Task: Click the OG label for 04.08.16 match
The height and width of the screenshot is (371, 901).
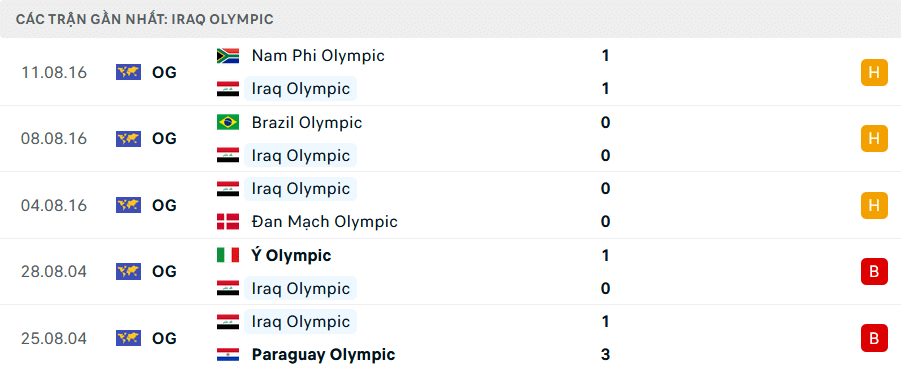Action: [164, 205]
